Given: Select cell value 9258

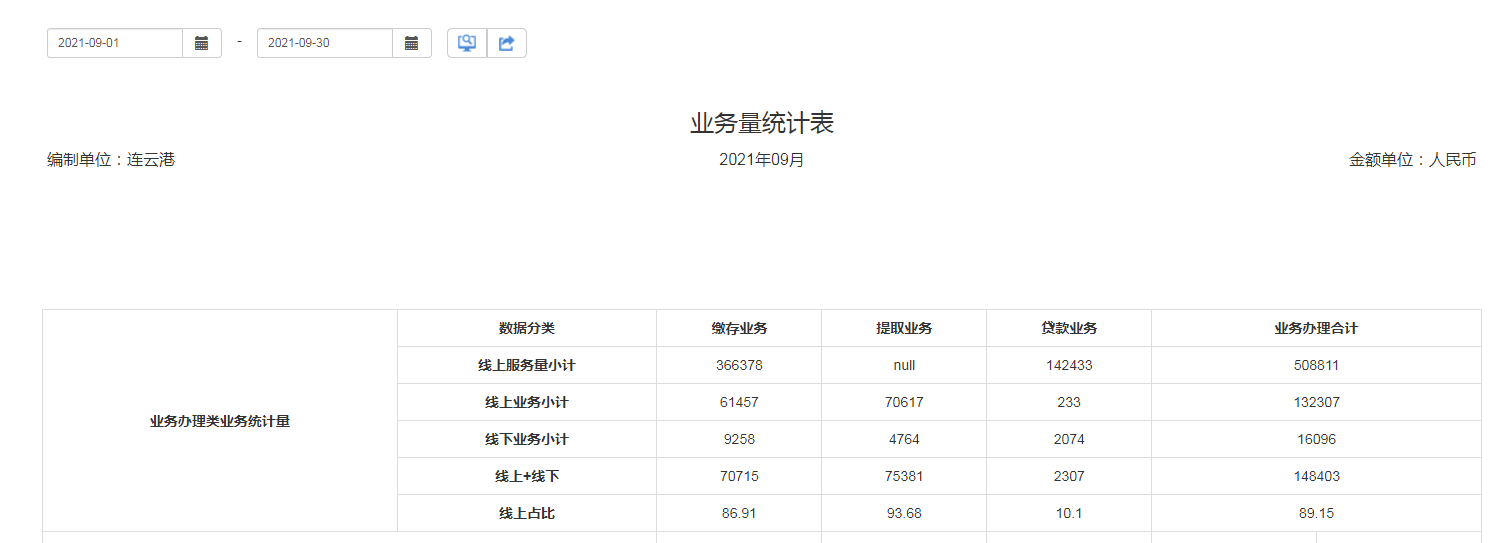Looking at the screenshot, I should pyautogui.click(x=739, y=439).
